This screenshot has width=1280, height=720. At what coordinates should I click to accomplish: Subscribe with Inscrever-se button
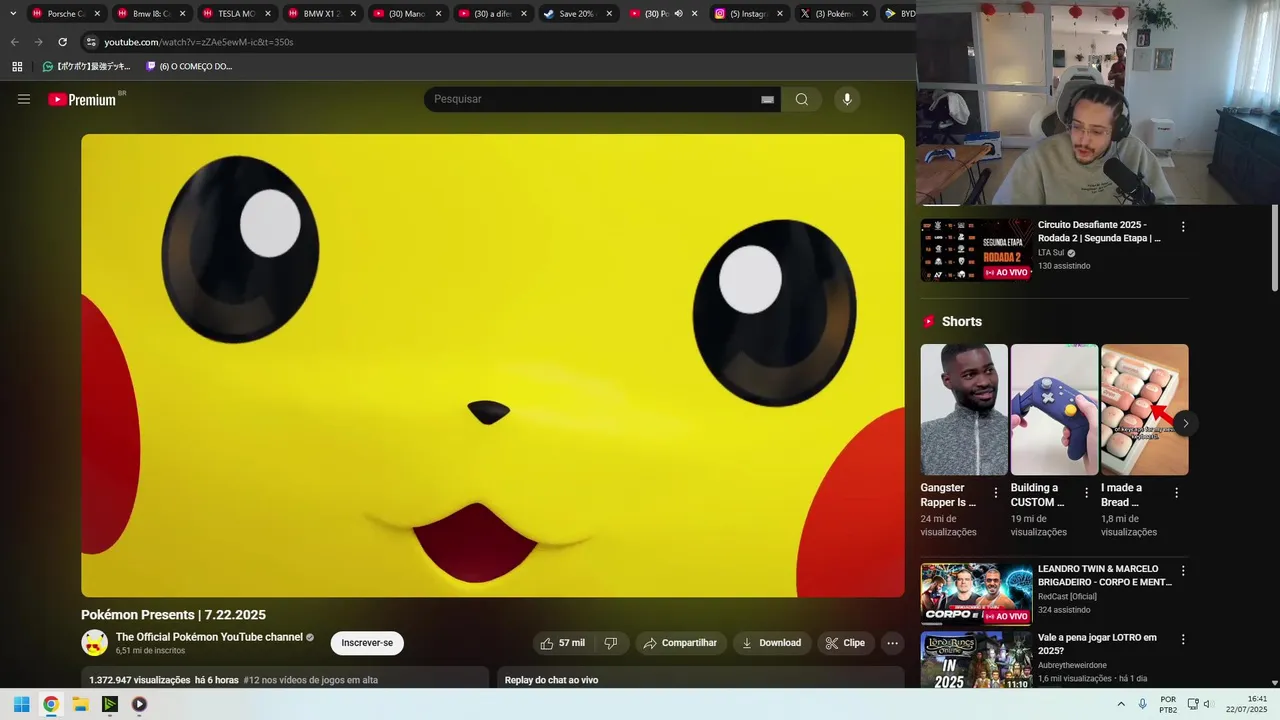tap(367, 643)
